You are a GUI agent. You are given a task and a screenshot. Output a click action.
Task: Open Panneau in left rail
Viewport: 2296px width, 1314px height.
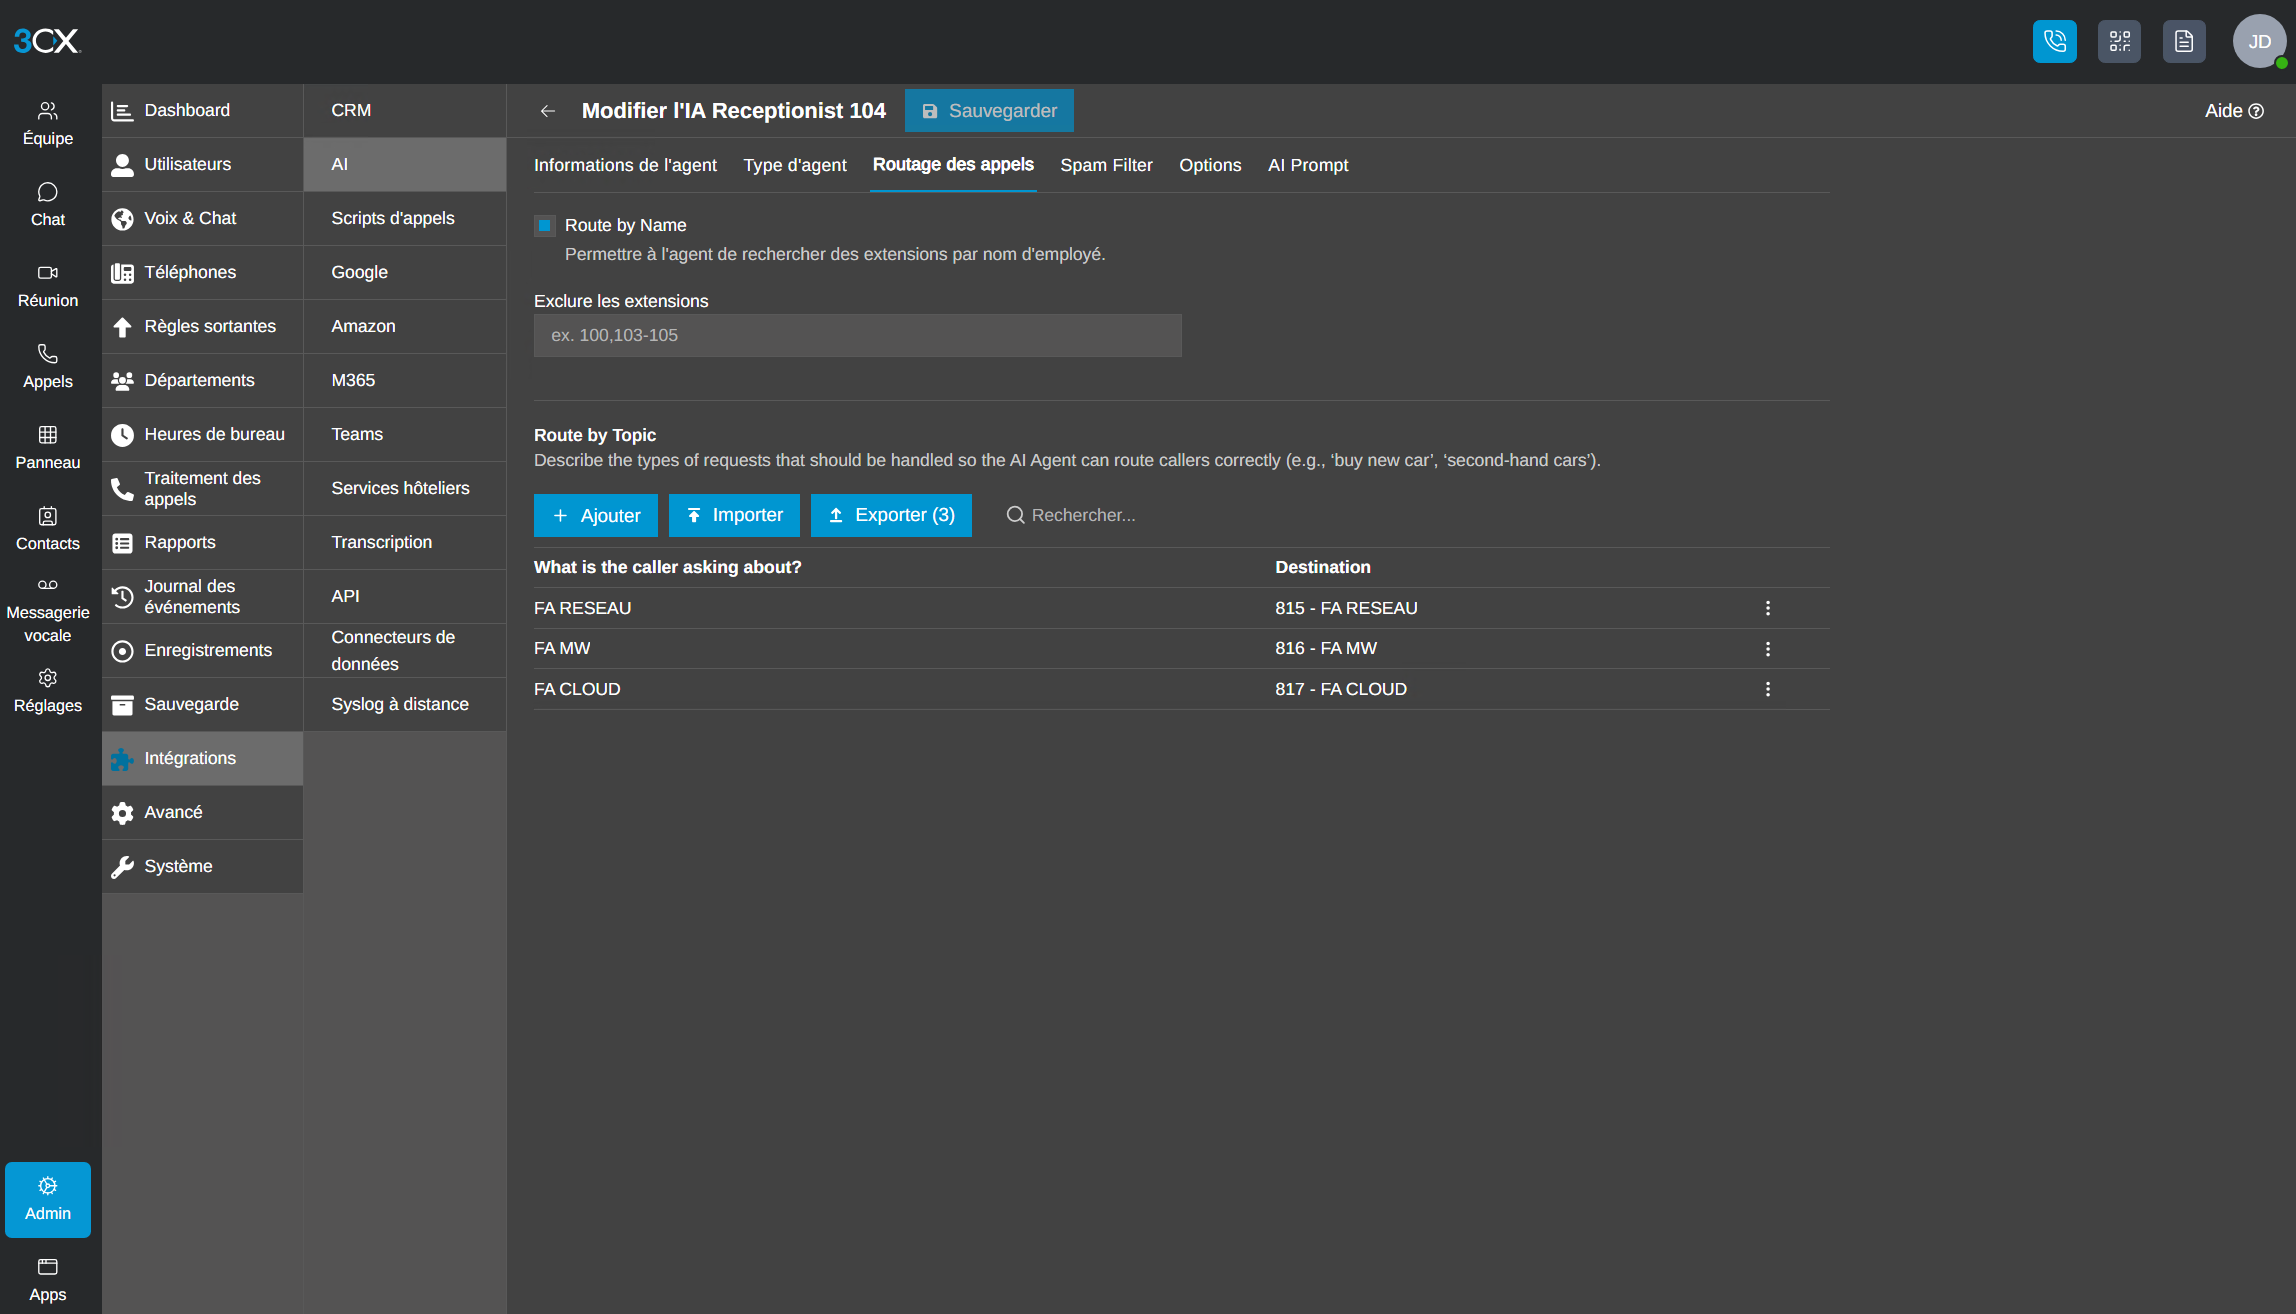tap(48, 448)
